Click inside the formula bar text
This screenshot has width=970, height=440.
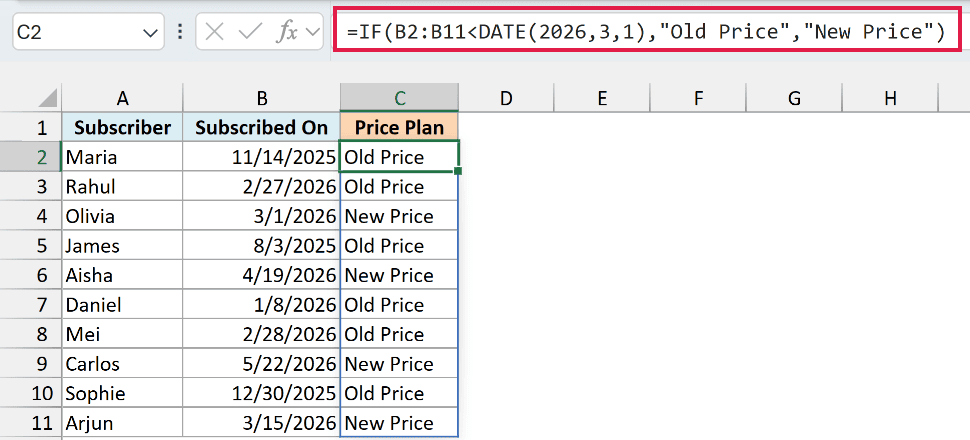click(x=647, y=32)
